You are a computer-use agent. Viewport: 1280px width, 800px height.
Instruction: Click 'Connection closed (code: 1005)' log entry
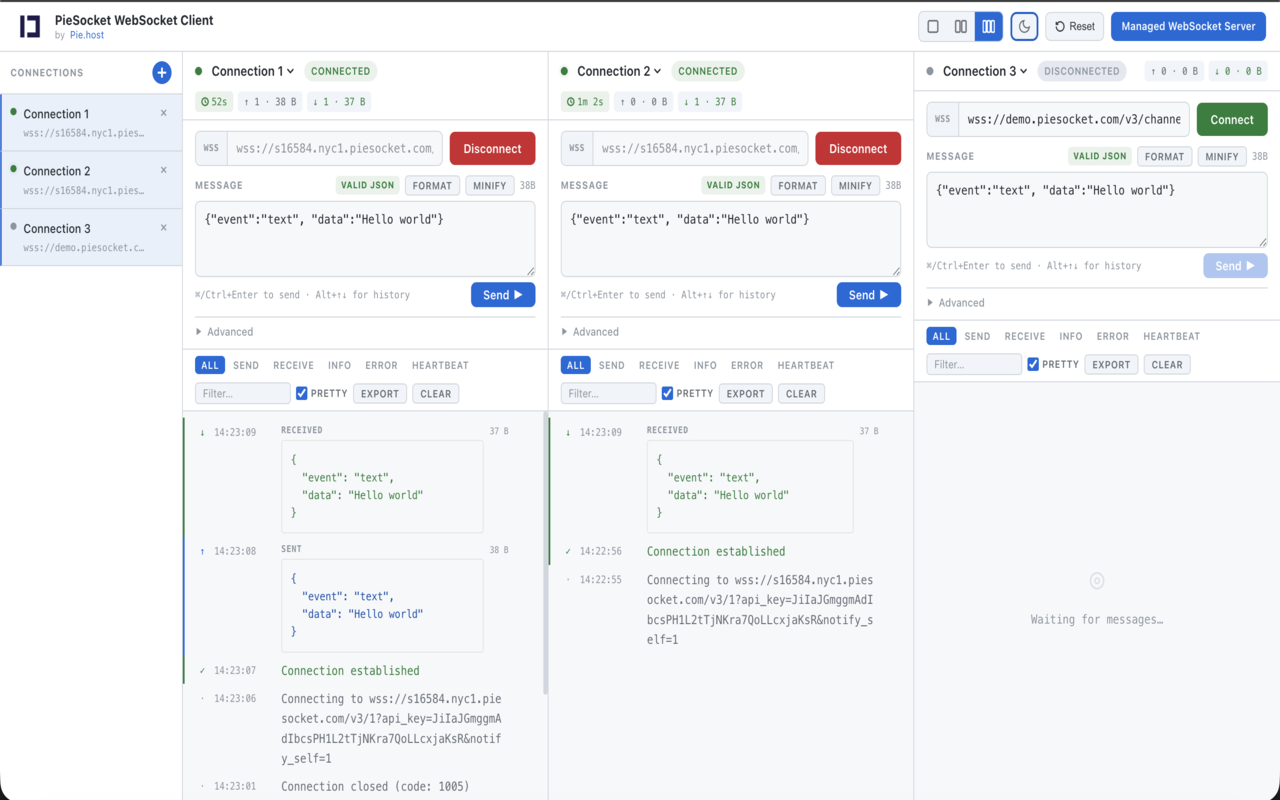tap(375, 786)
